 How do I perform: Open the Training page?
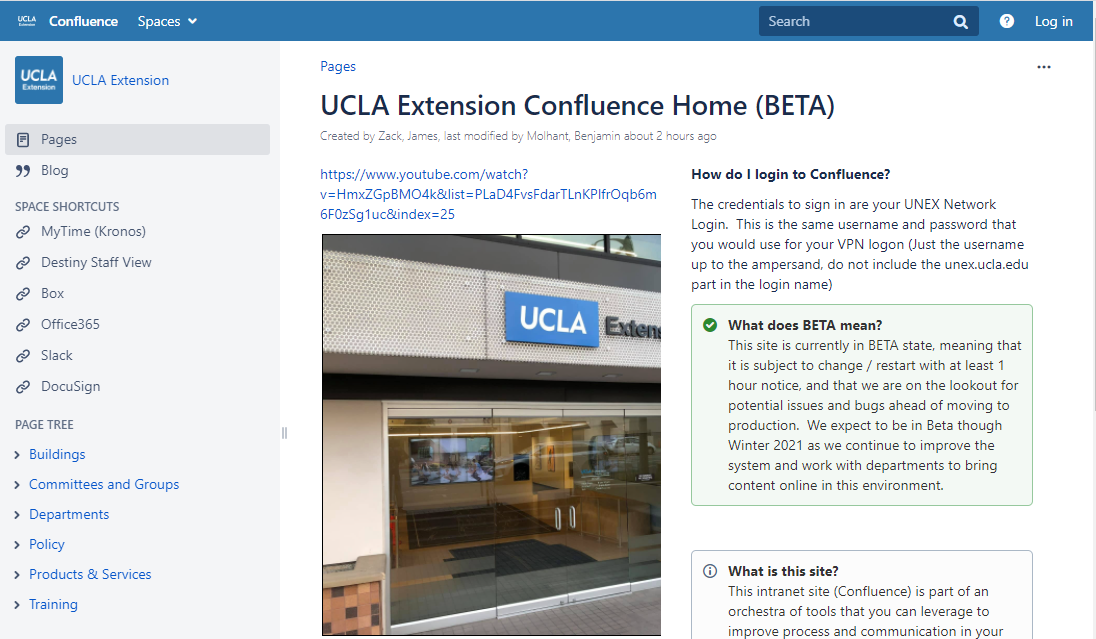pos(53,604)
